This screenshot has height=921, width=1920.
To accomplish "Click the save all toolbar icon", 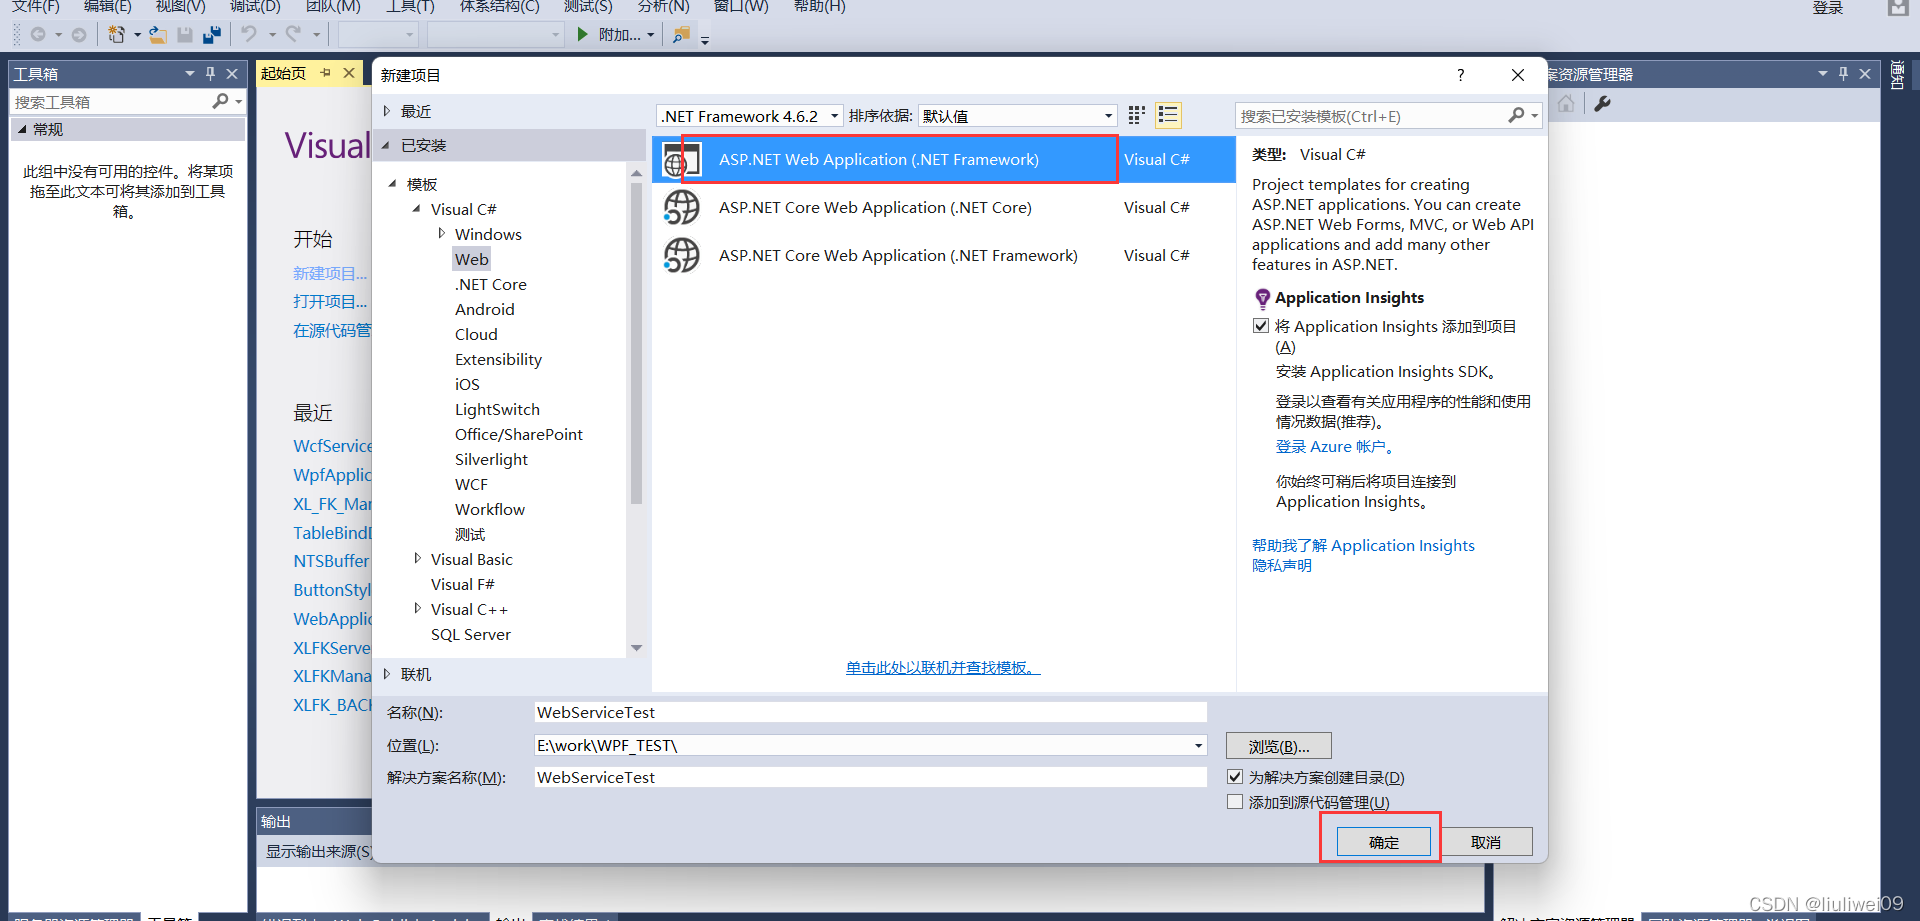I will coord(211,34).
